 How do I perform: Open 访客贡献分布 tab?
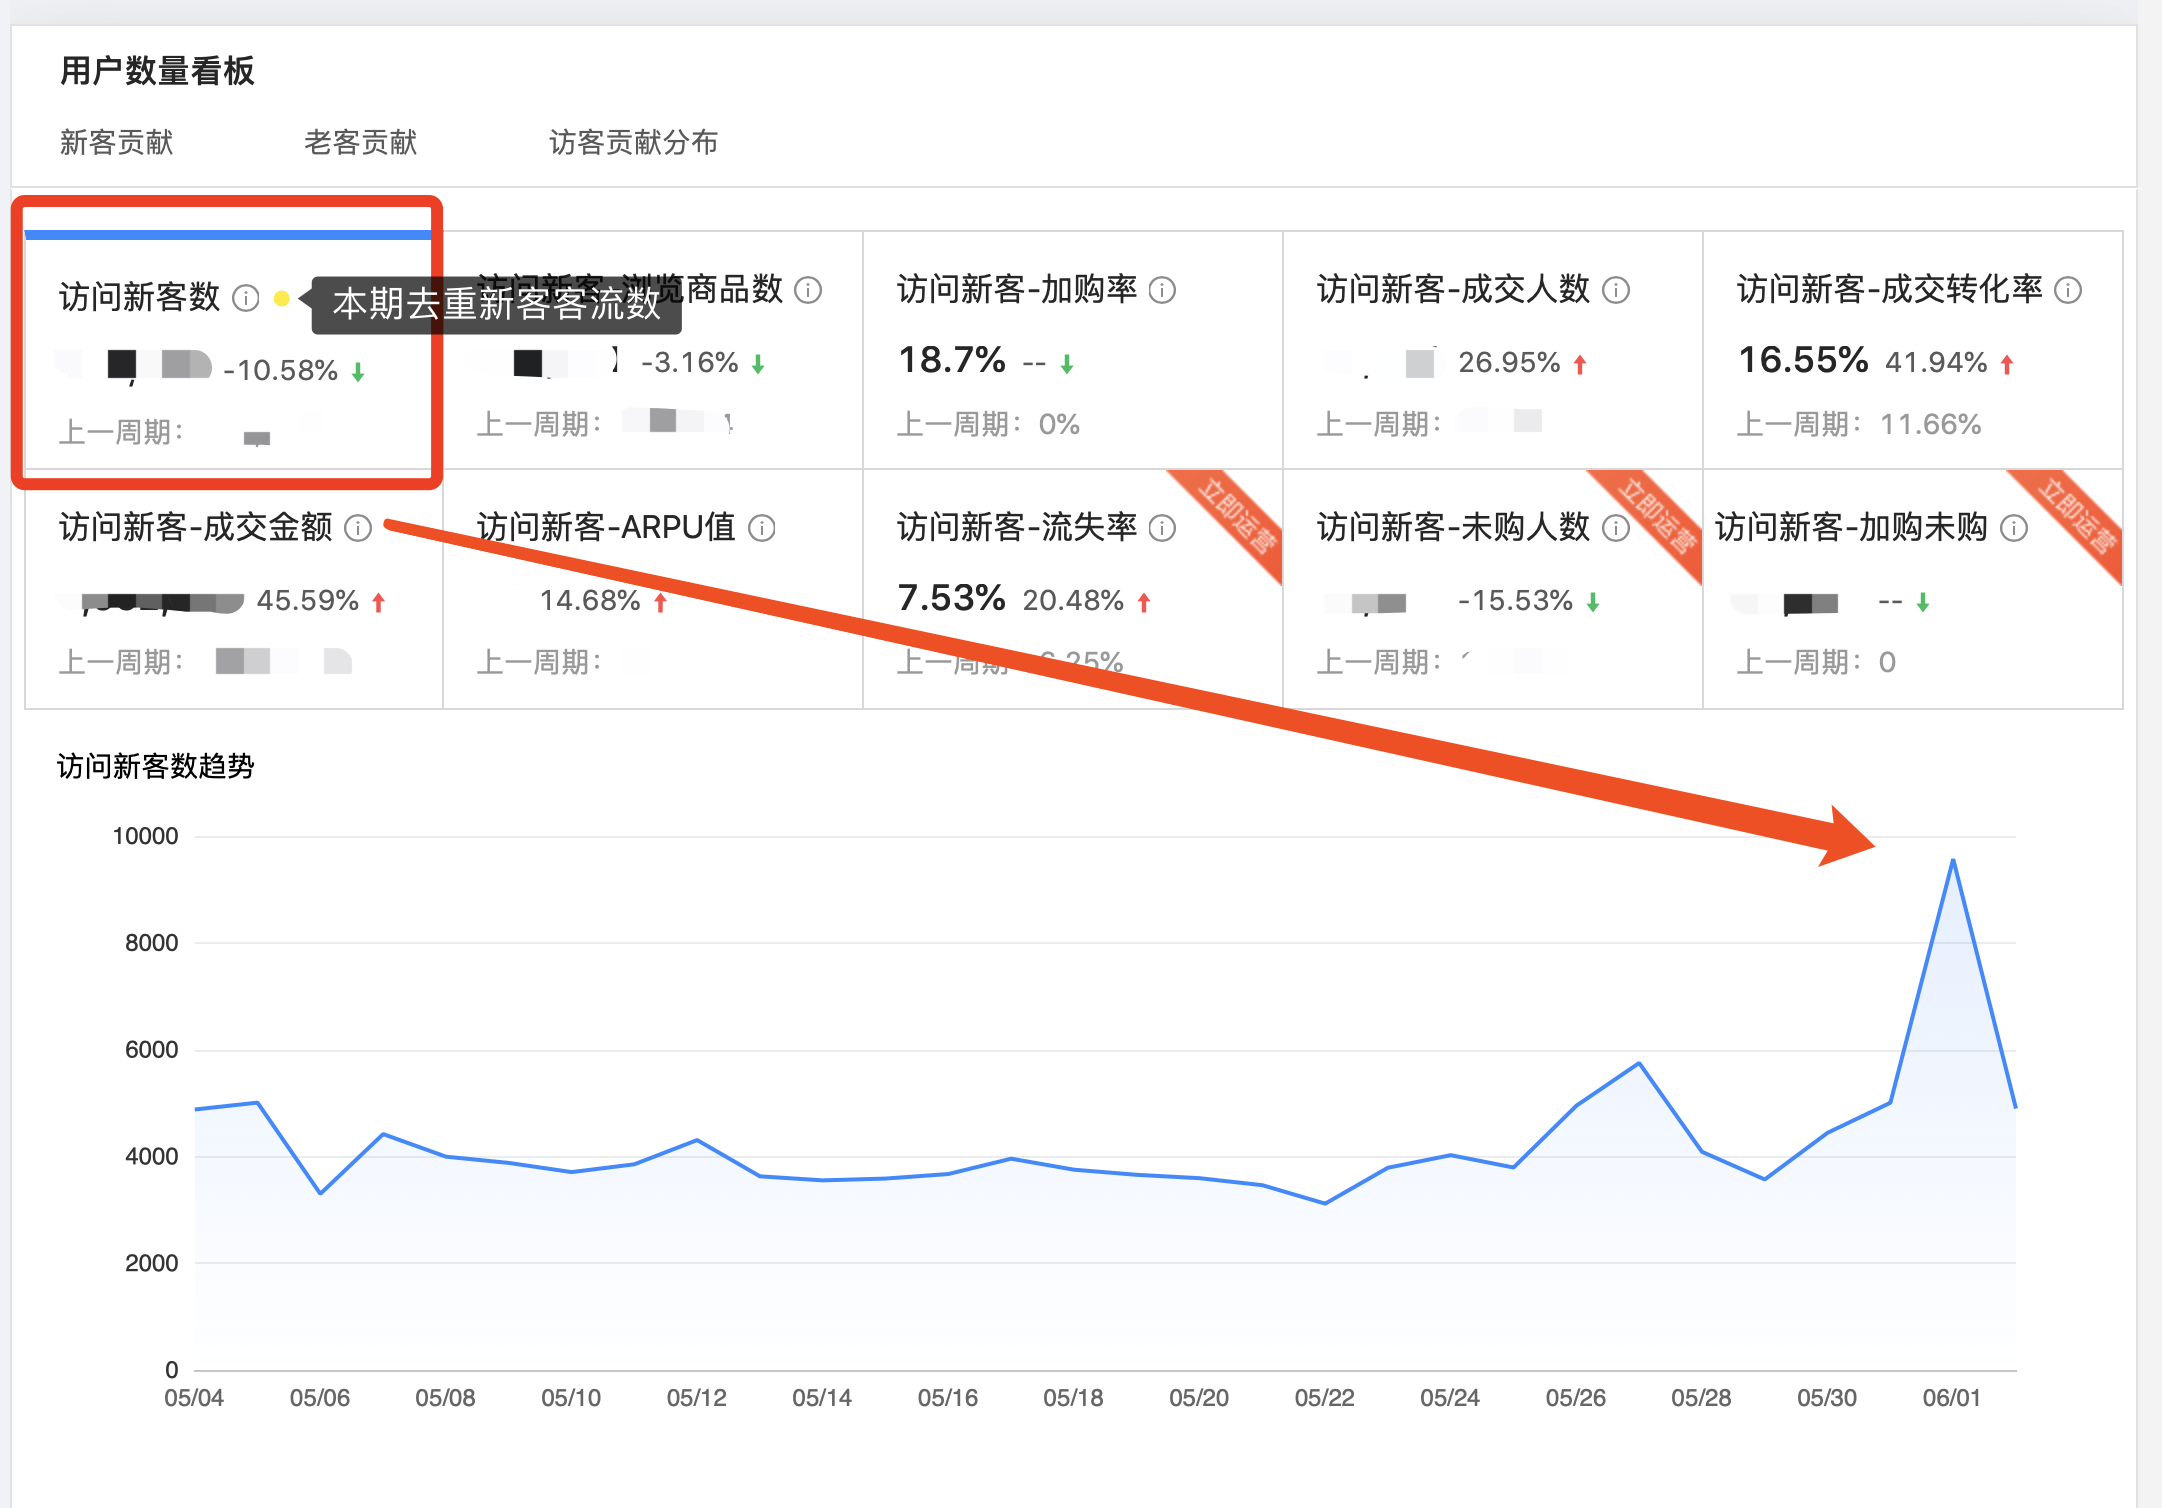[x=633, y=142]
